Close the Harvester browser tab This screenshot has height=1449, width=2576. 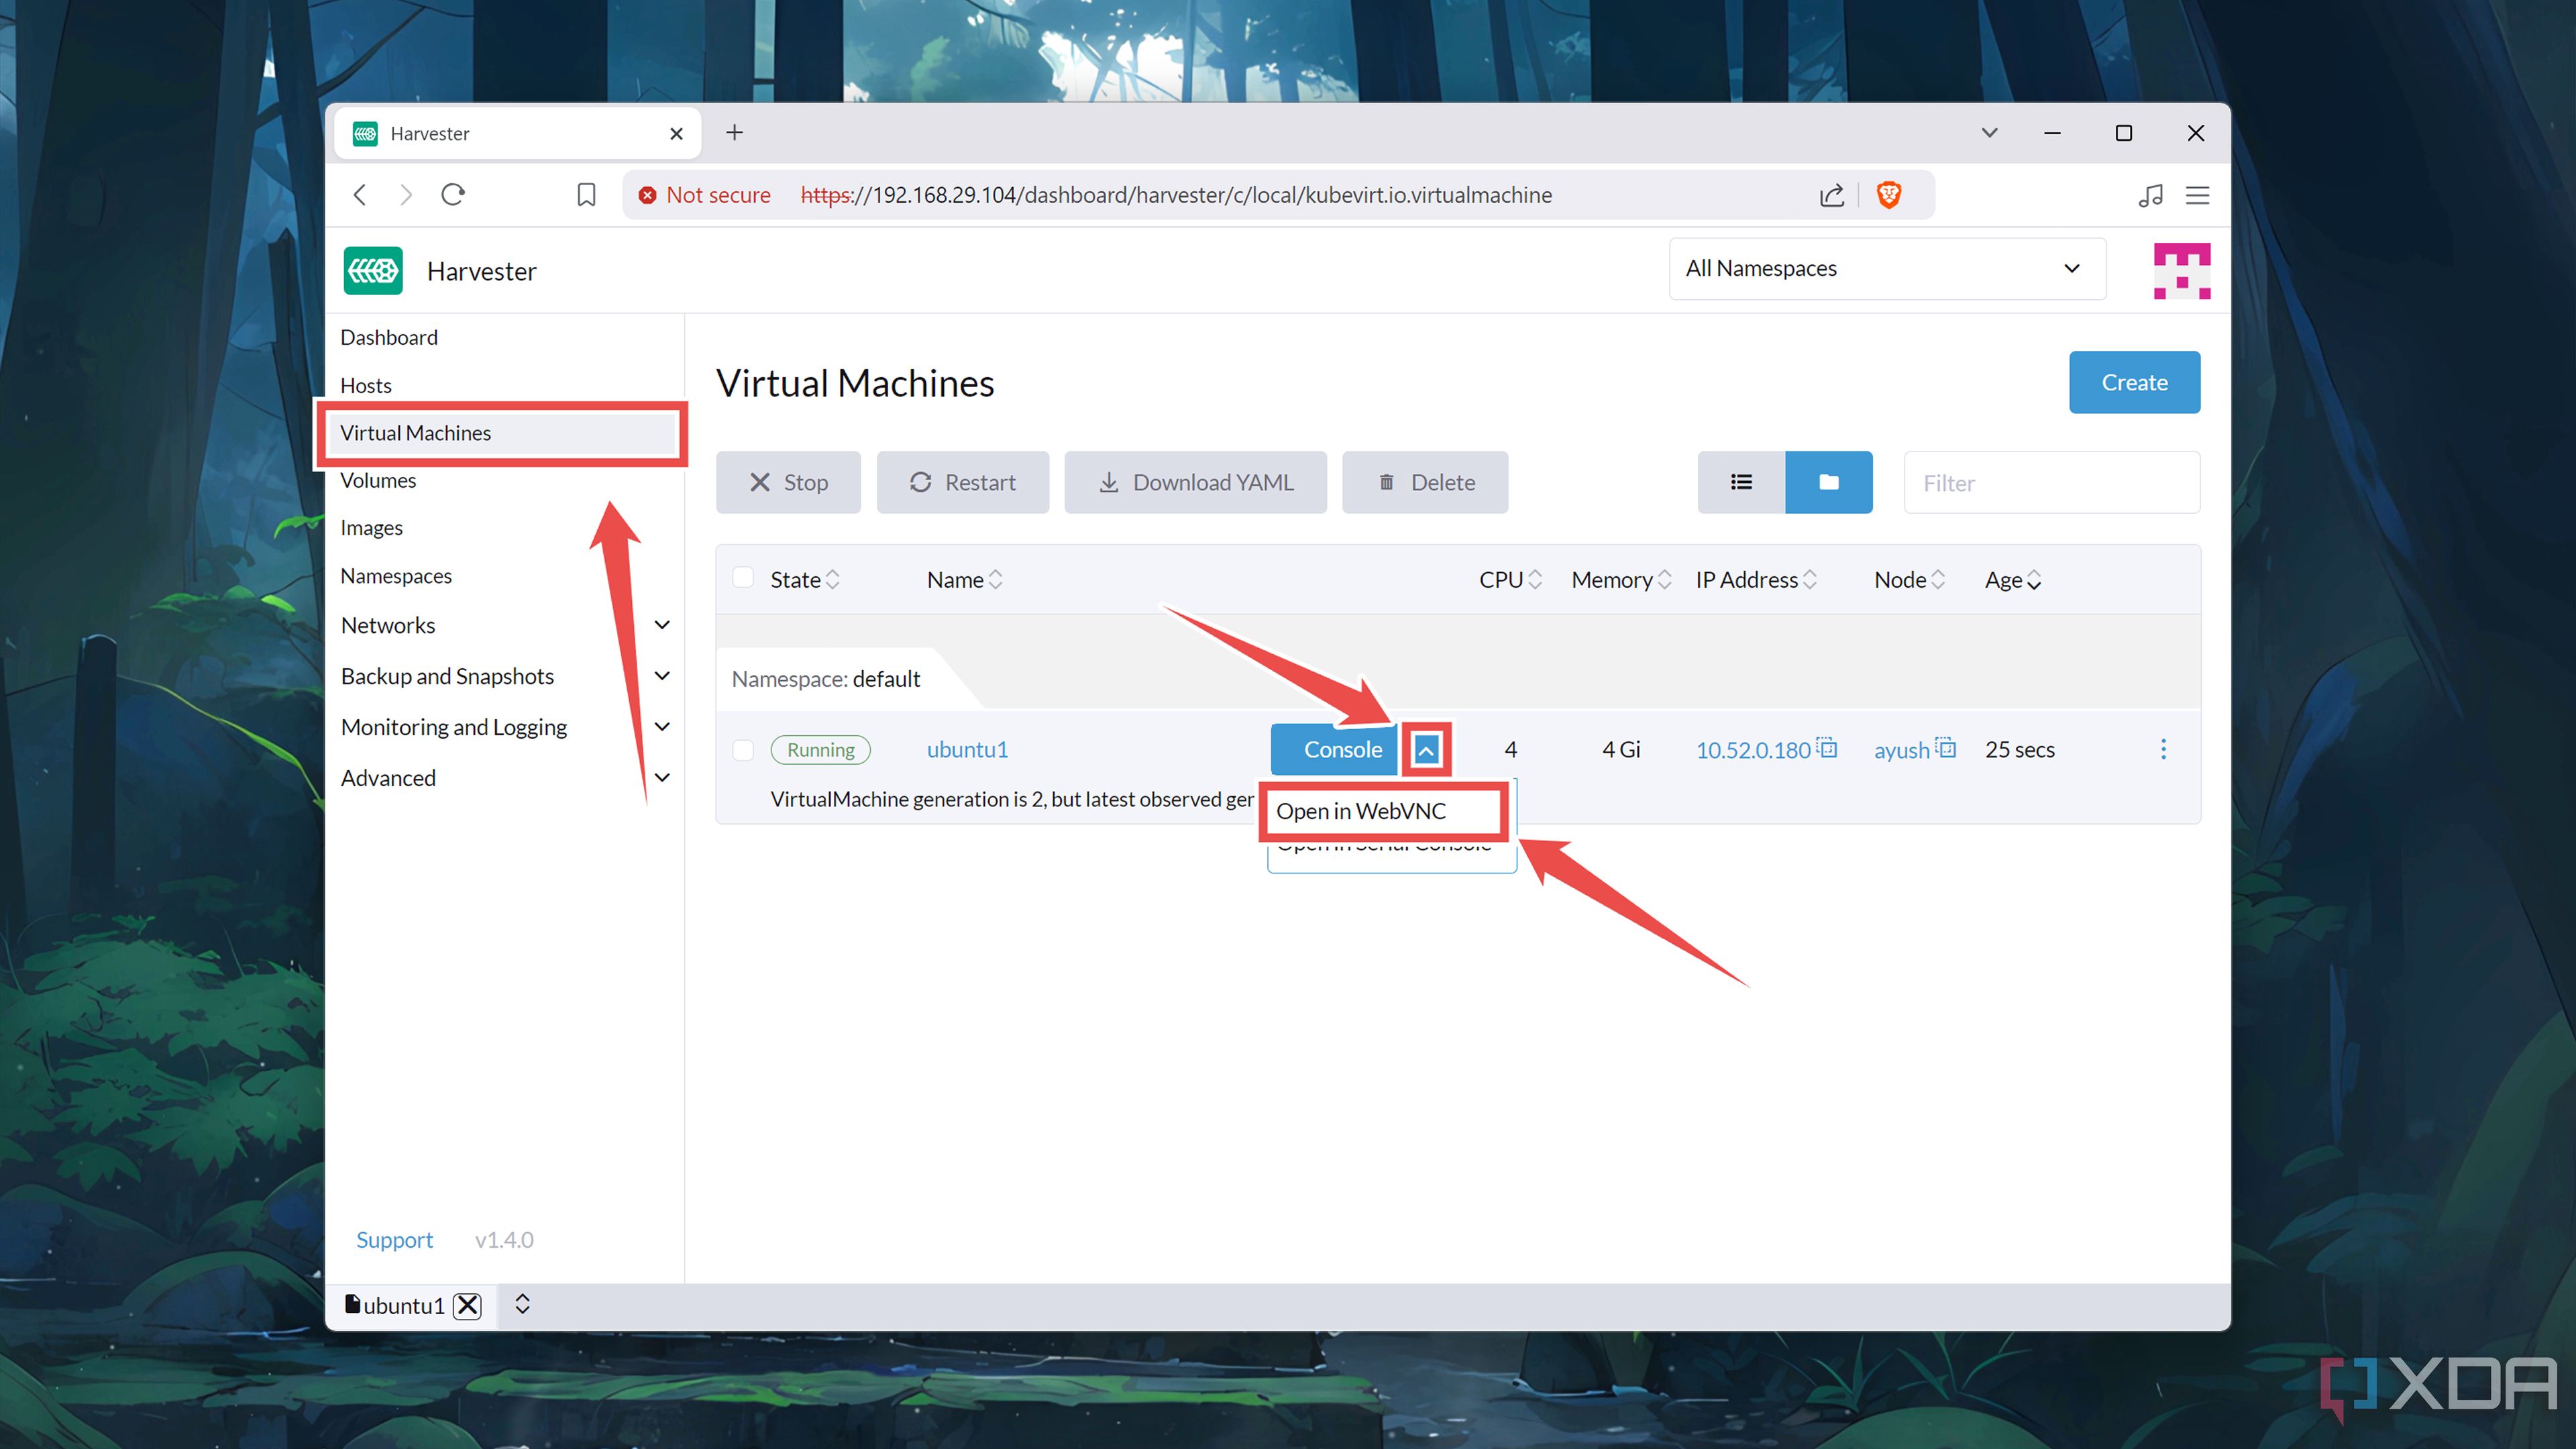[676, 133]
